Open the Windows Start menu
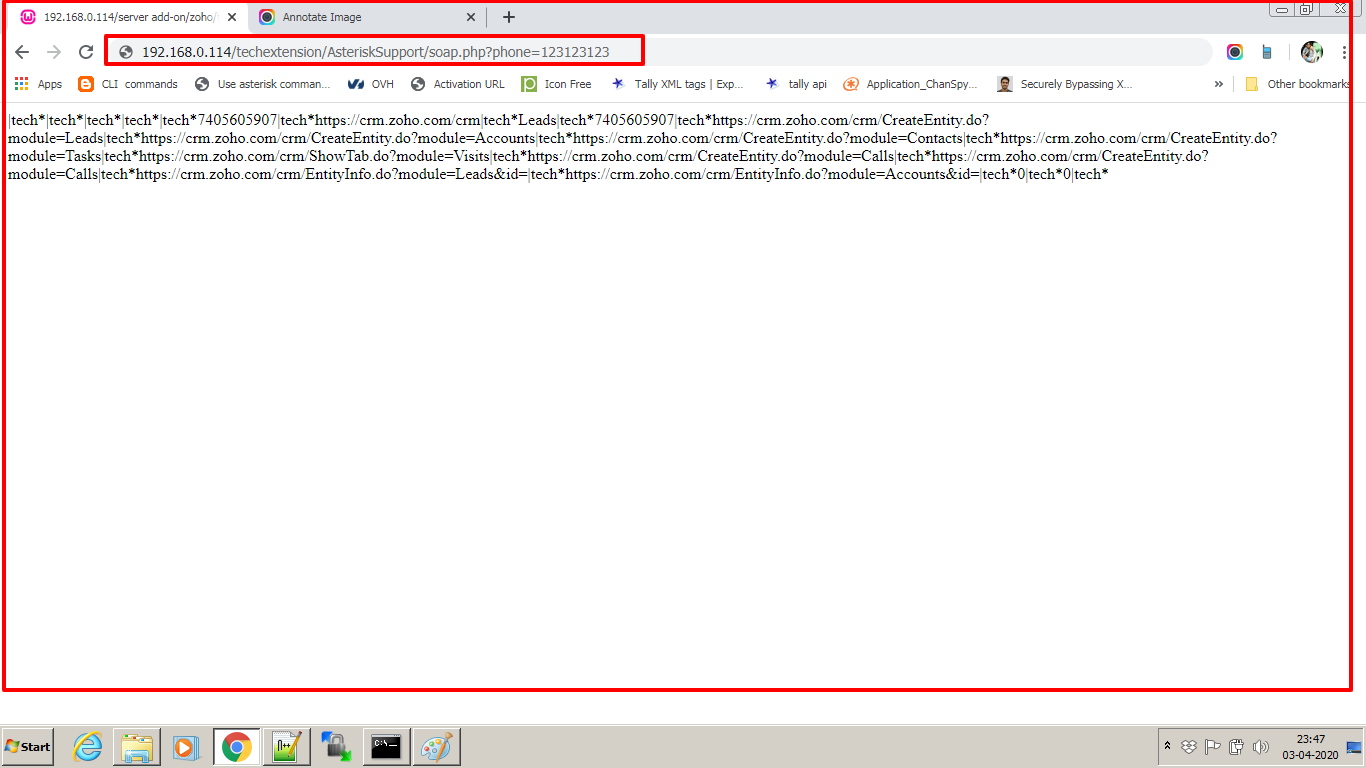The image size is (1366, 768). [27, 746]
